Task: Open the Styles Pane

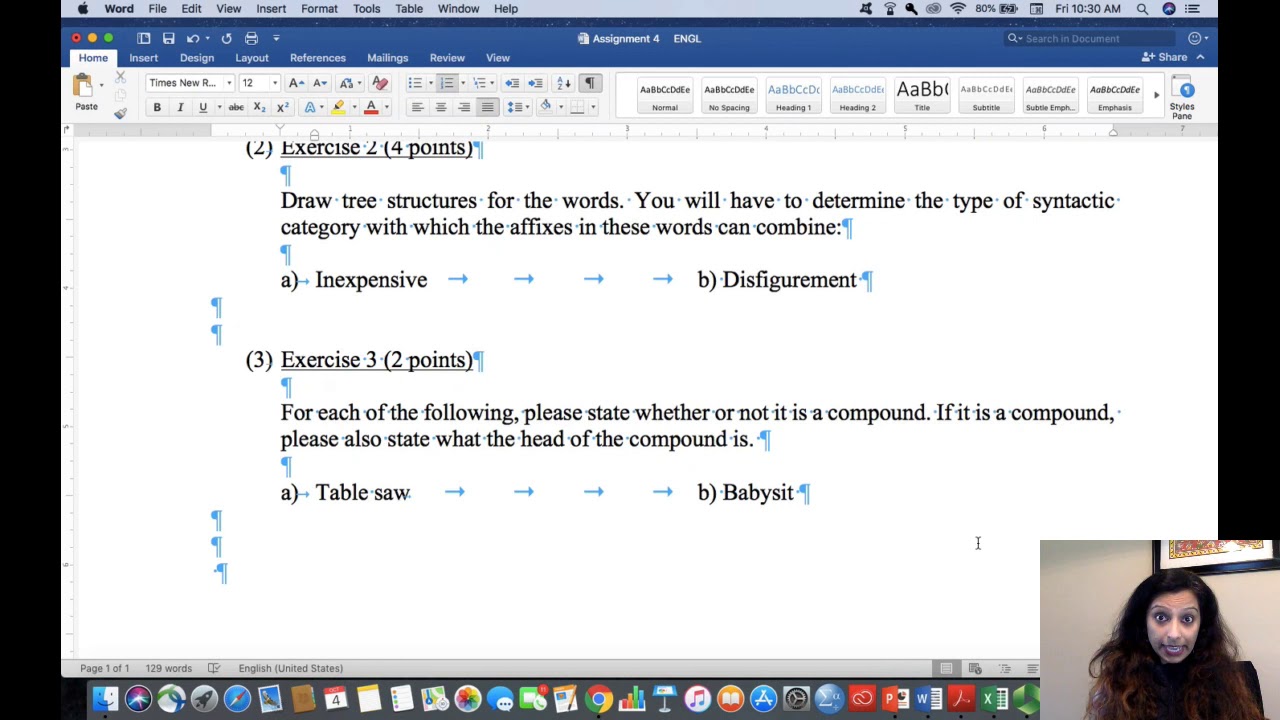Action: pyautogui.click(x=1183, y=98)
